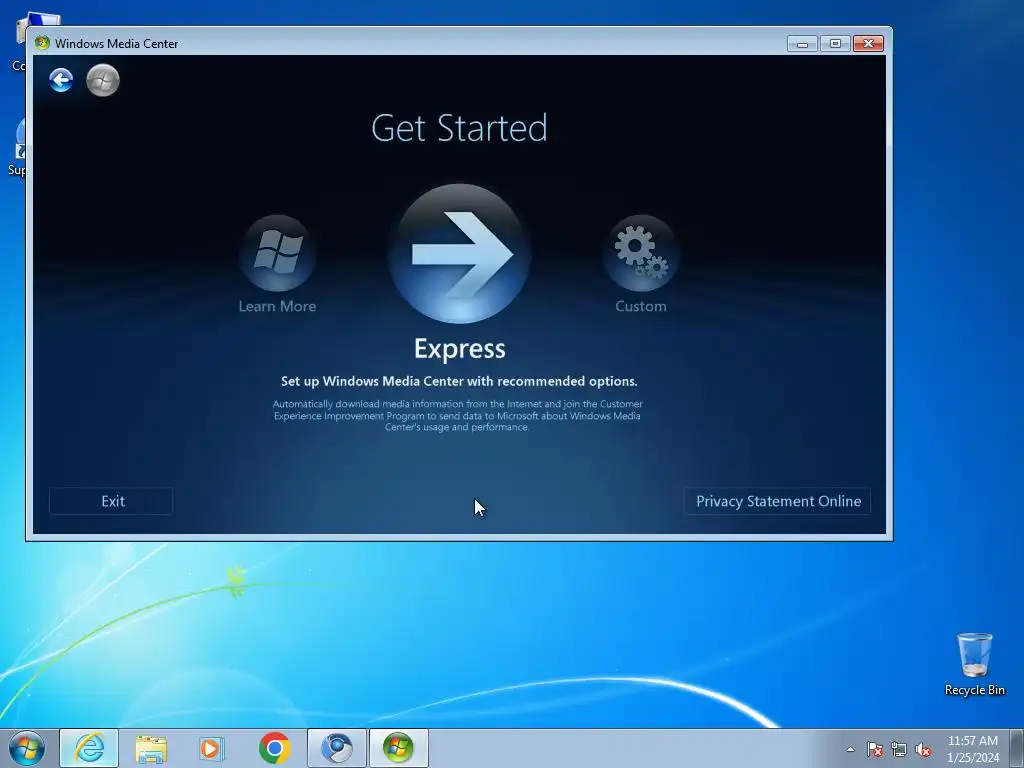The image size is (1024, 768).
Task: Click the muted volume tray icon
Action: [923, 749]
